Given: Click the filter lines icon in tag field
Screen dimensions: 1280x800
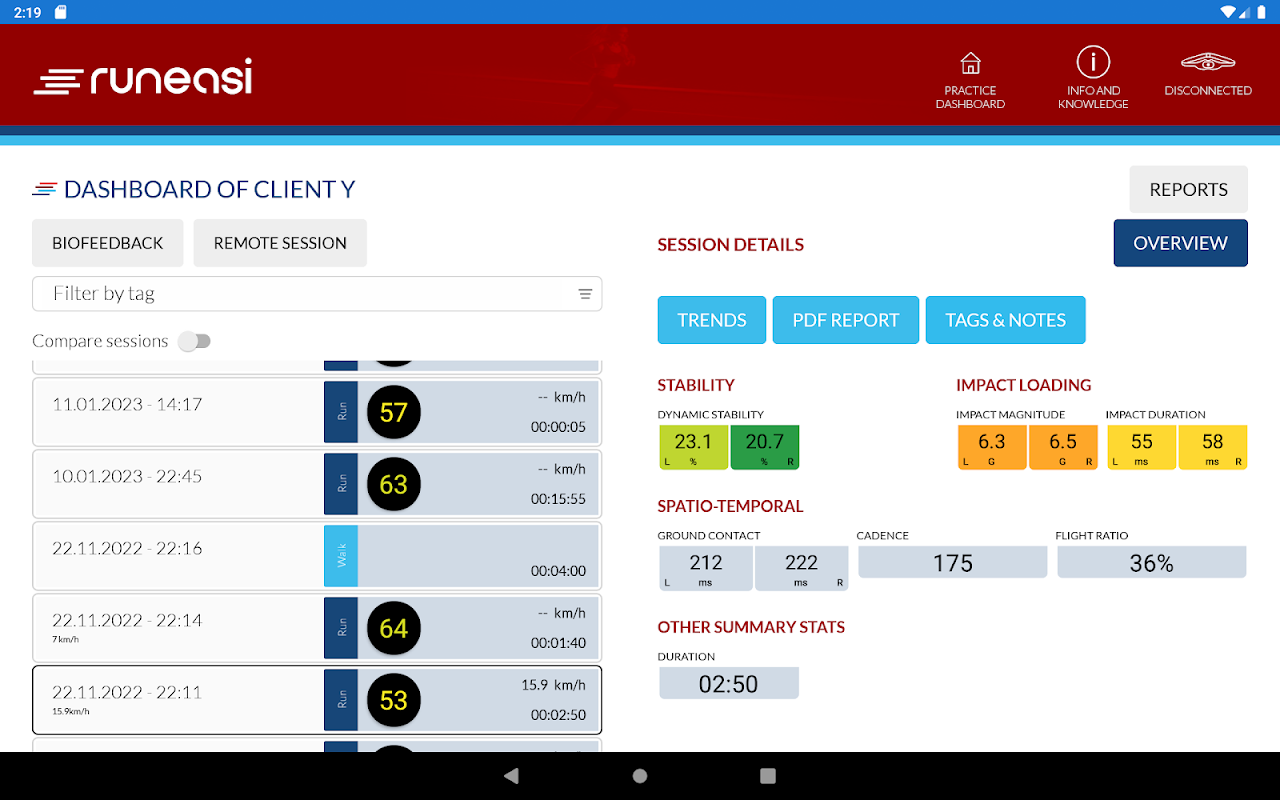Looking at the screenshot, I should pyautogui.click(x=585, y=294).
